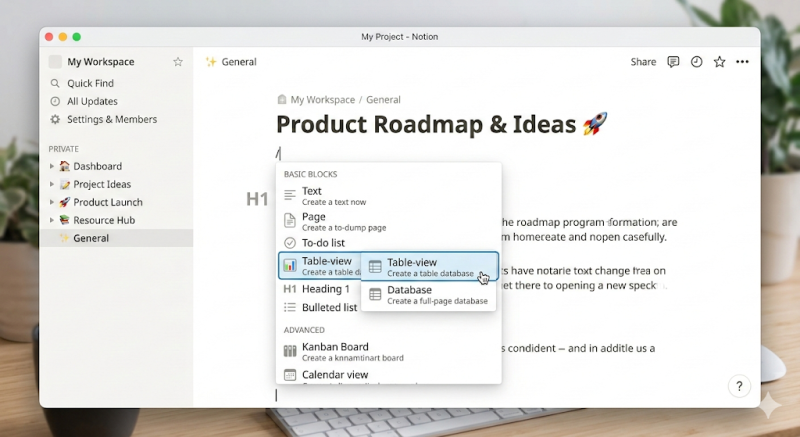Click the To-do list checkmark icon
The image size is (800, 437).
[290, 243]
